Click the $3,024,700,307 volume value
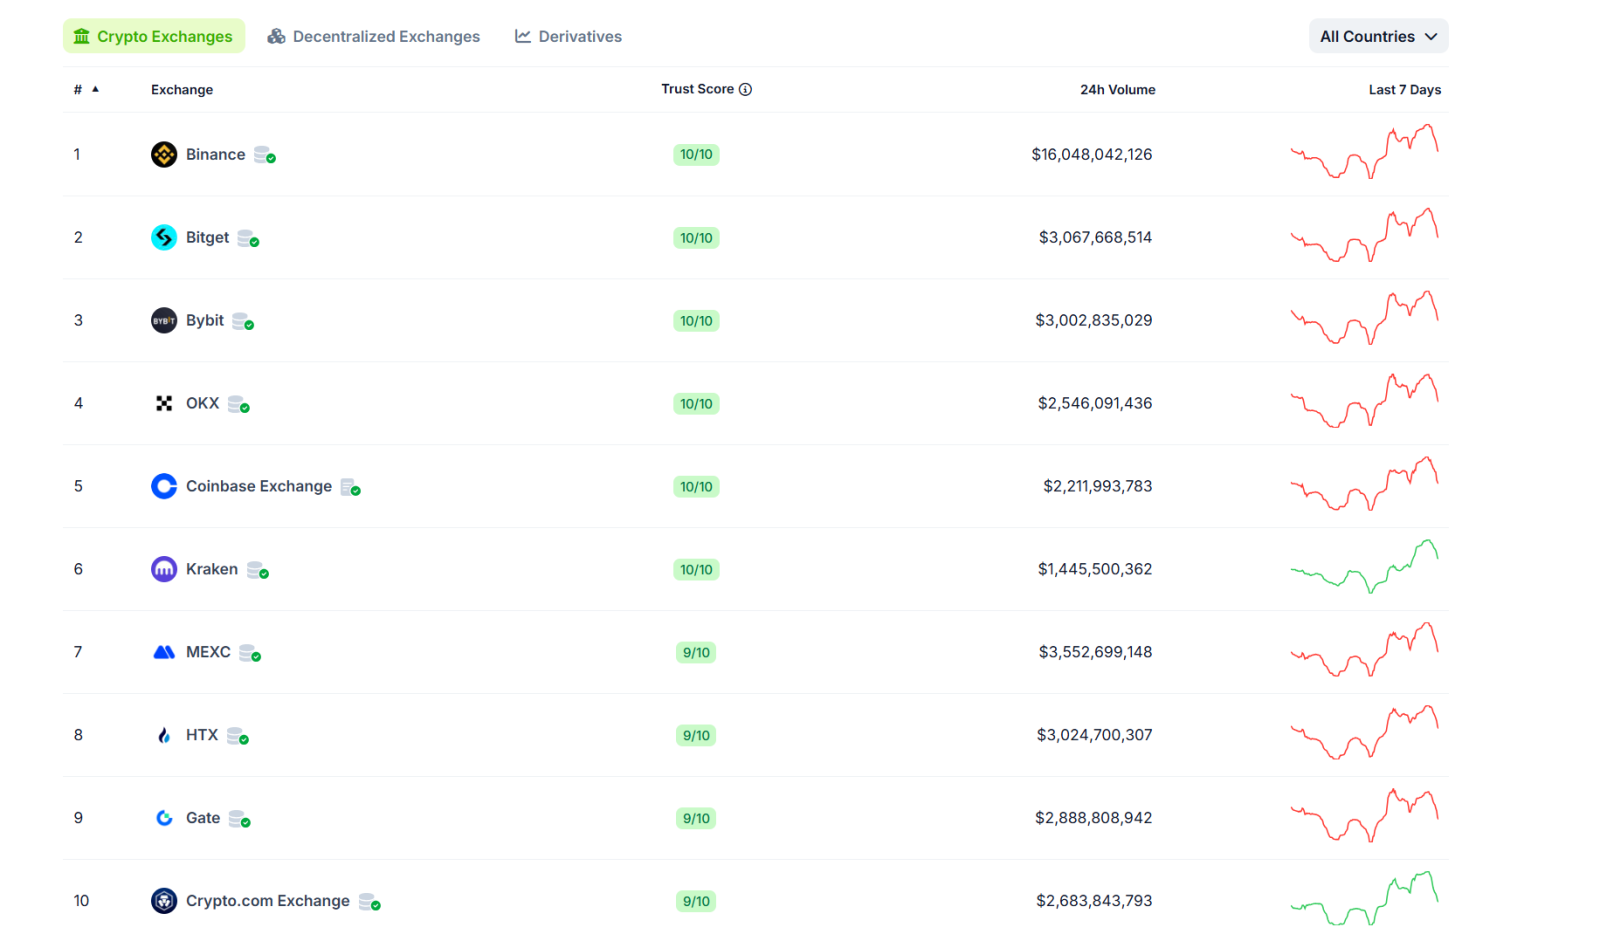This screenshot has height=941, width=1600. pyautogui.click(x=1094, y=735)
